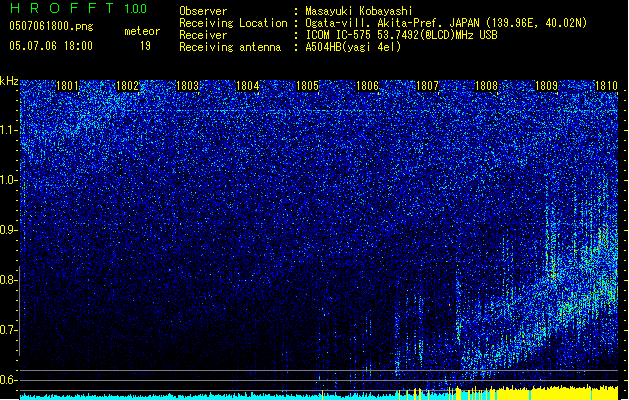Click the 1801 time marker
The height and width of the screenshot is (400, 629).
[x=67, y=86]
